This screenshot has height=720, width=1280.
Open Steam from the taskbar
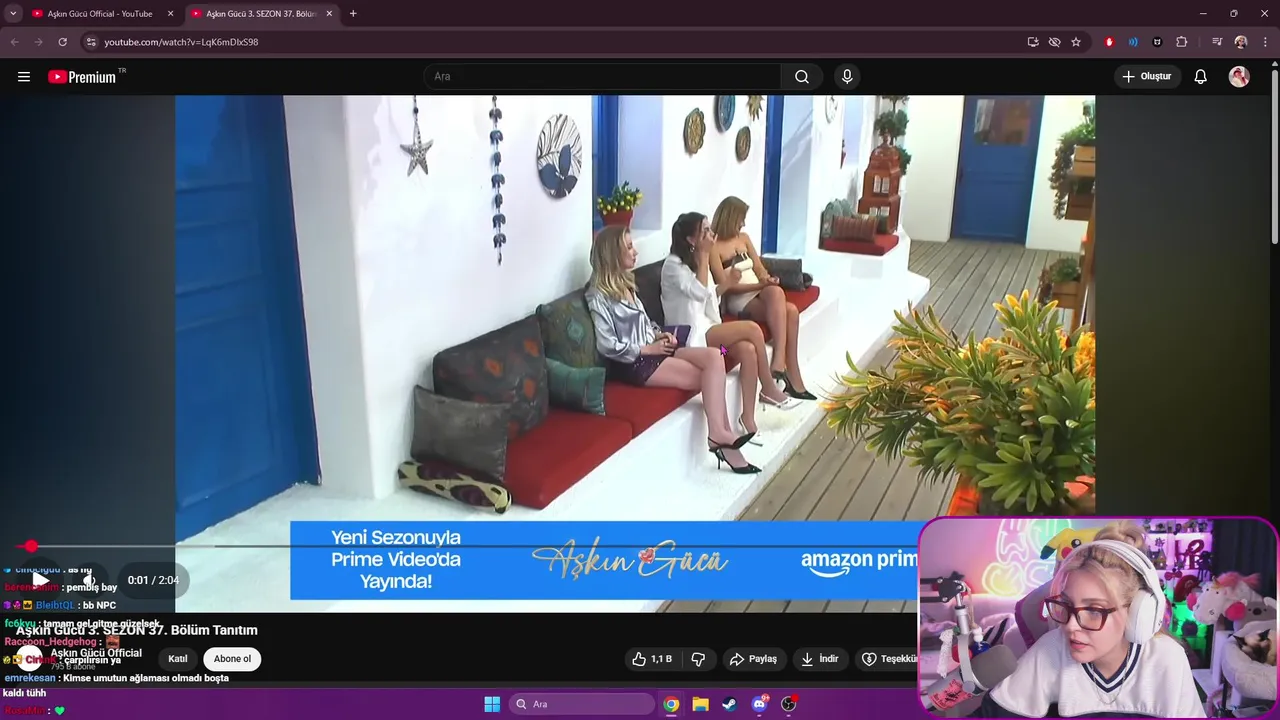tap(729, 704)
